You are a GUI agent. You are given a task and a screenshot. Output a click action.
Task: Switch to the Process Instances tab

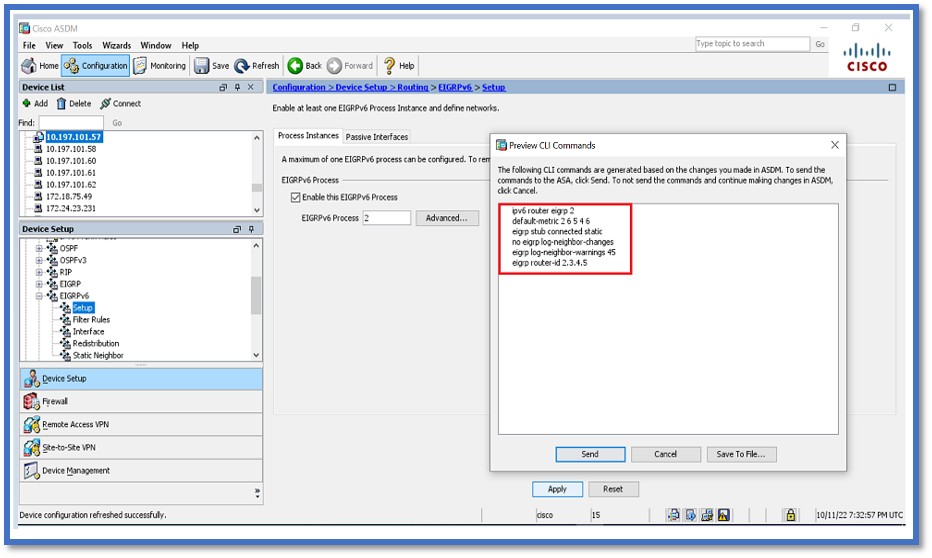(x=308, y=136)
